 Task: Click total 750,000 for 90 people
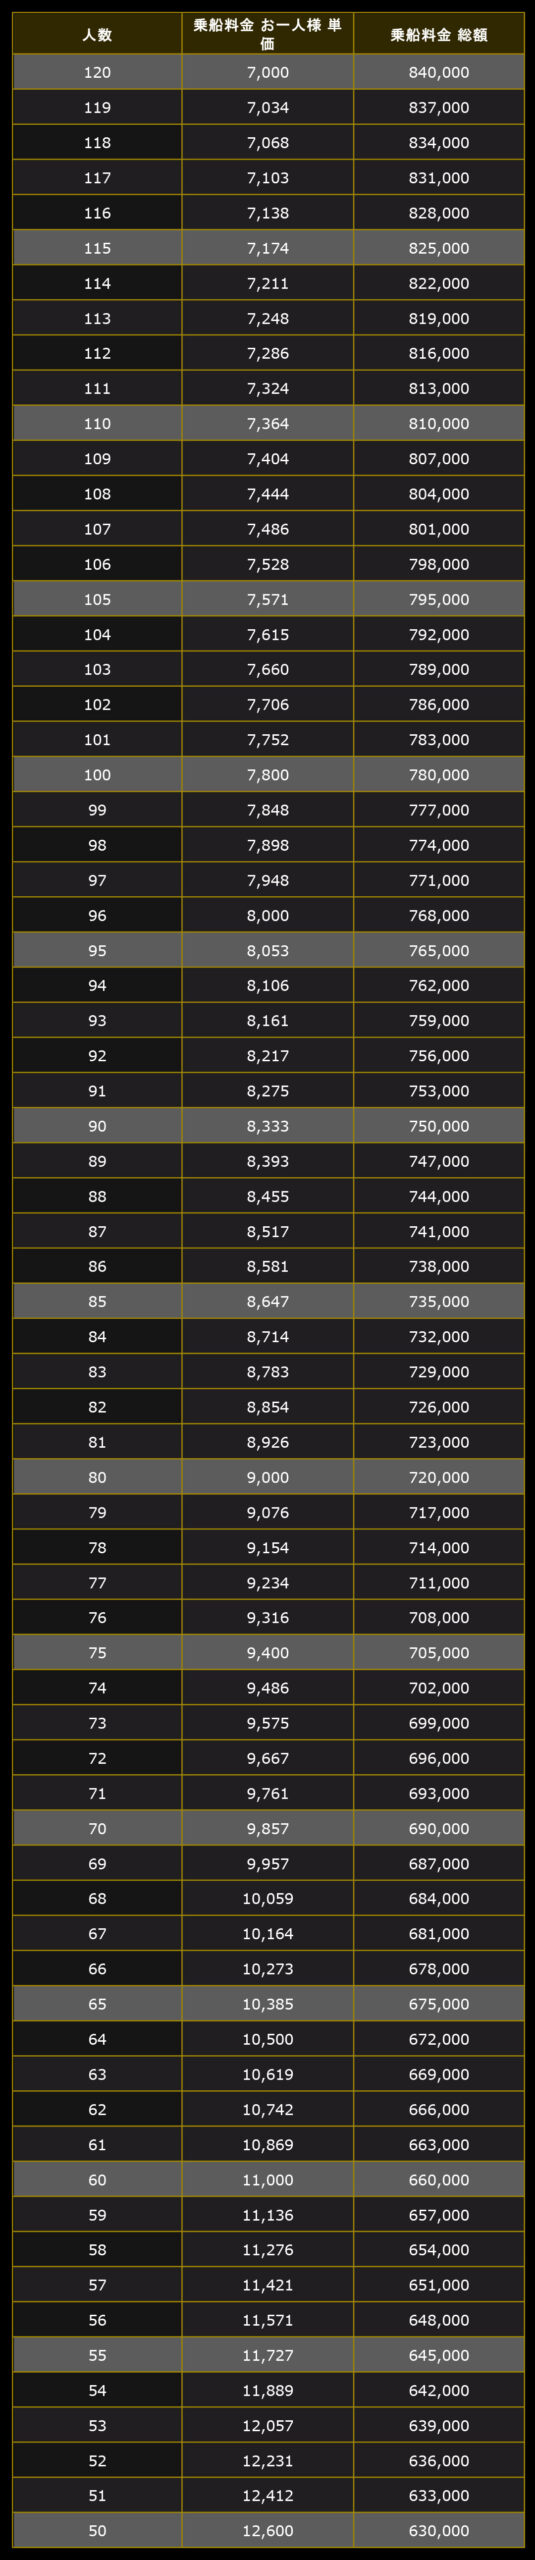tap(438, 1125)
